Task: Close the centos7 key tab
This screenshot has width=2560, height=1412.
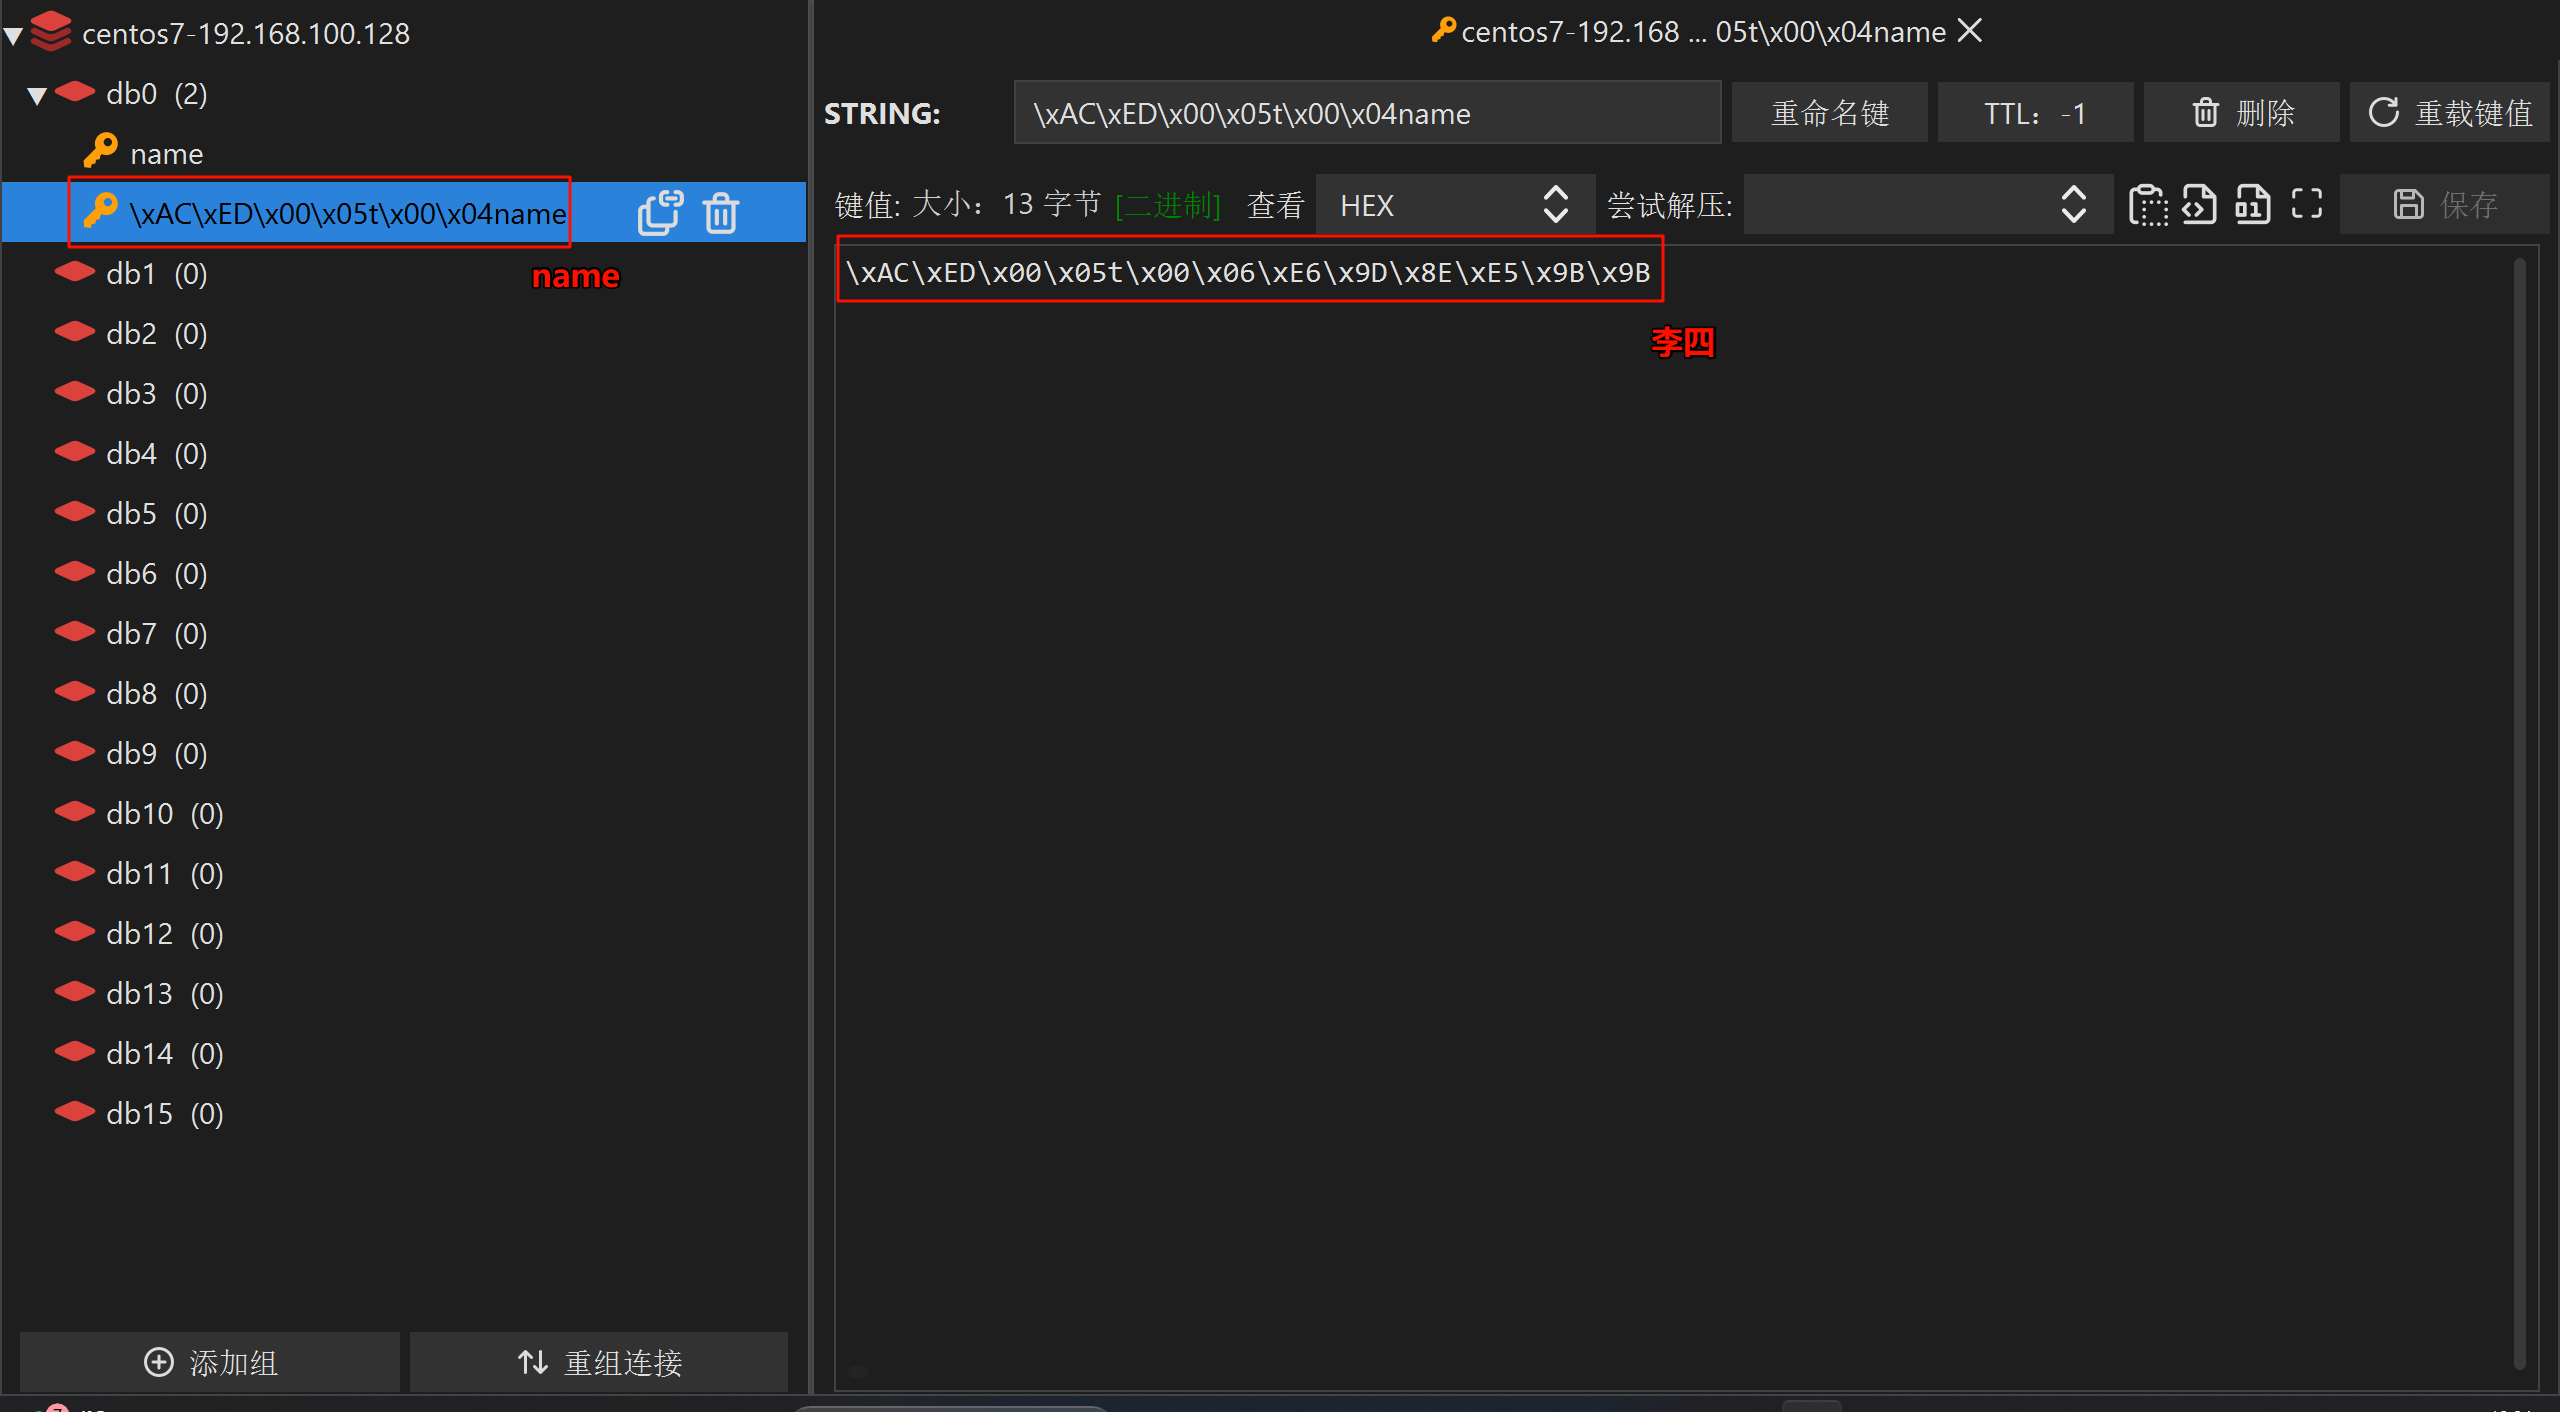Action: 1969,31
